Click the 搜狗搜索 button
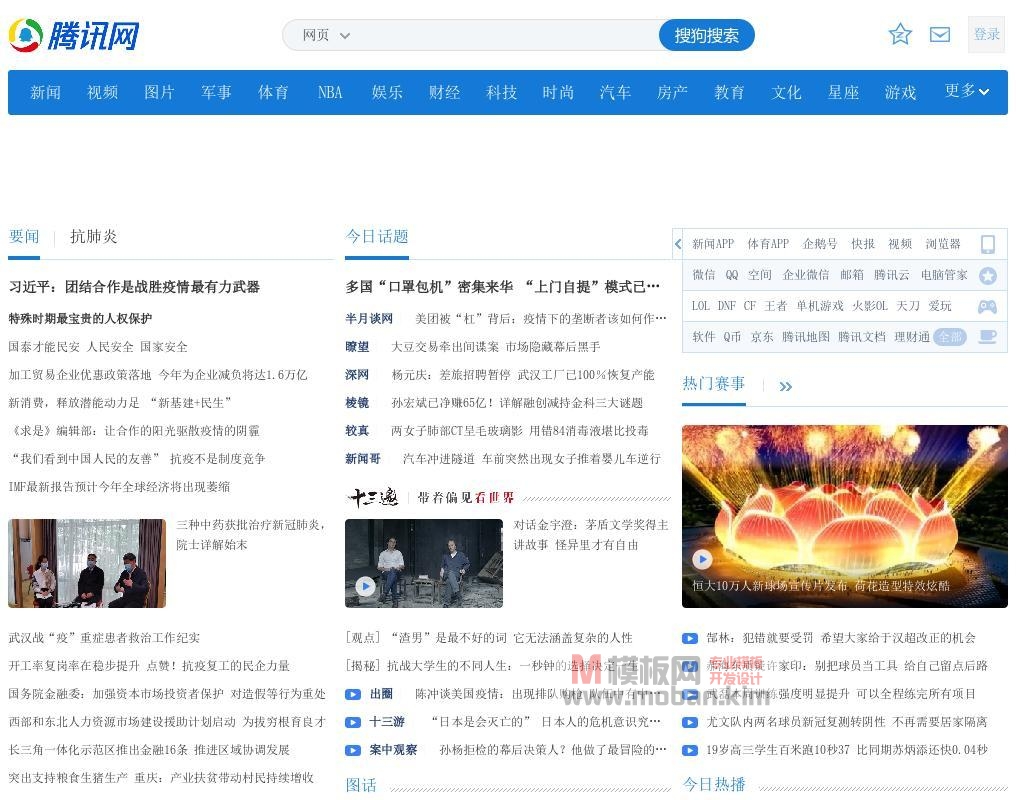Screen dimensions: 1016x800 tap(706, 35)
